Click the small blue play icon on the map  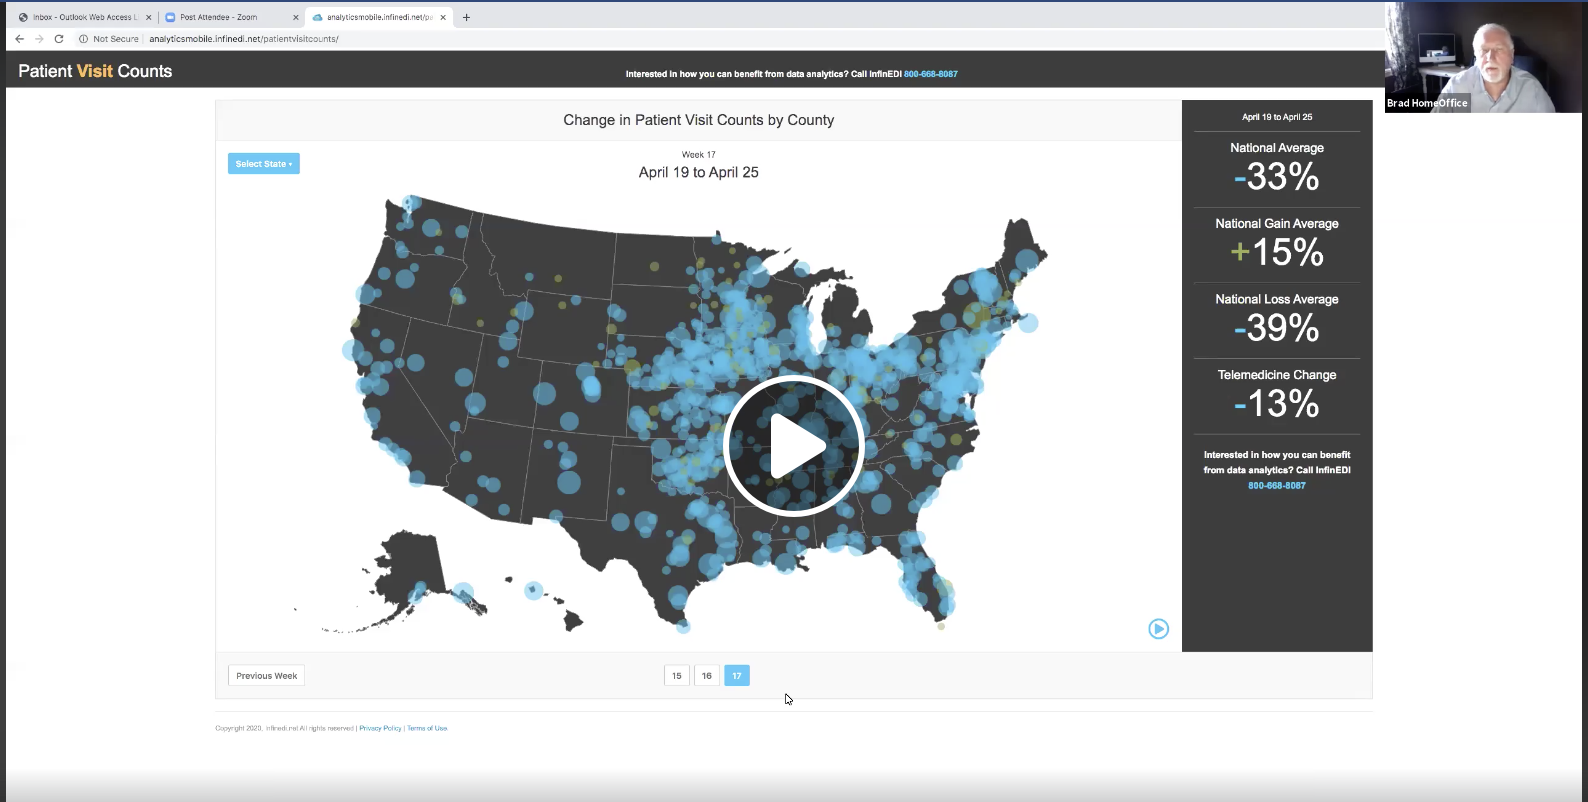pos(1158,629)
